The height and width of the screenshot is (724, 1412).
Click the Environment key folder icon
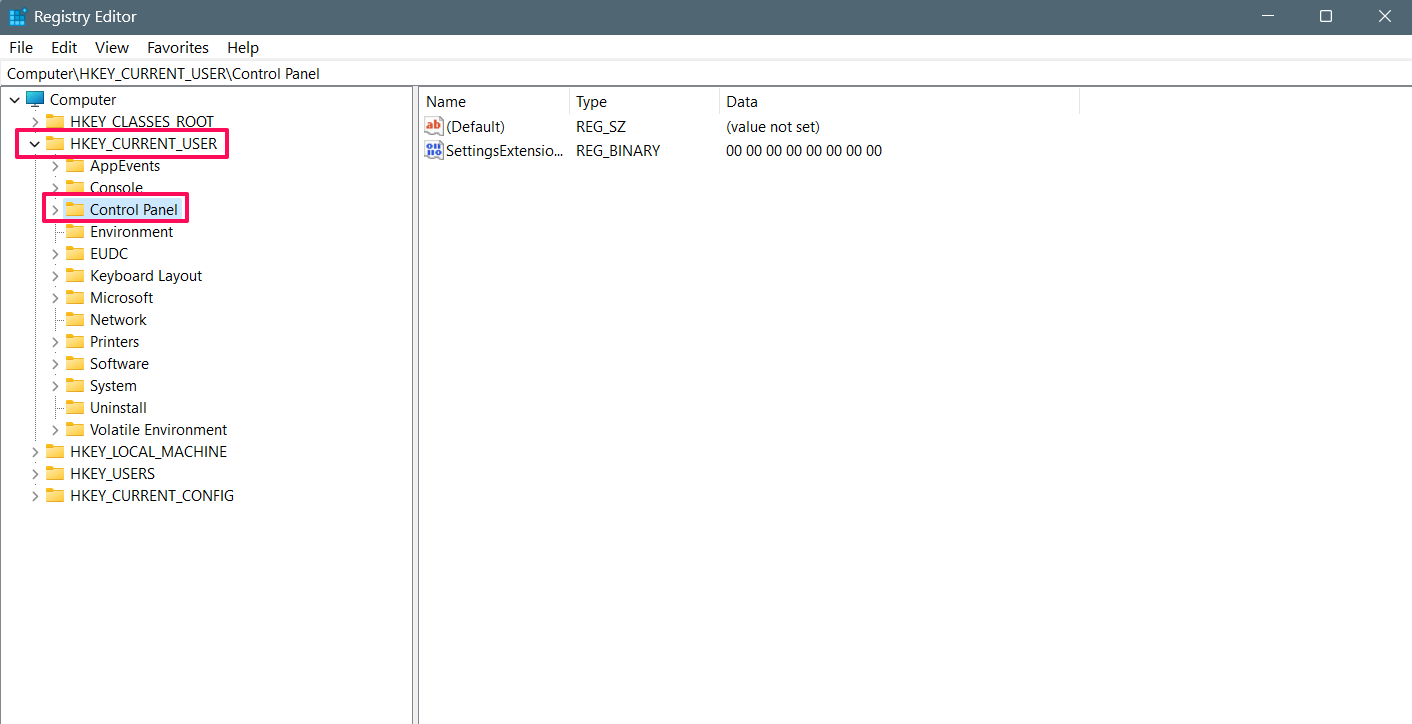click(75, 232)
